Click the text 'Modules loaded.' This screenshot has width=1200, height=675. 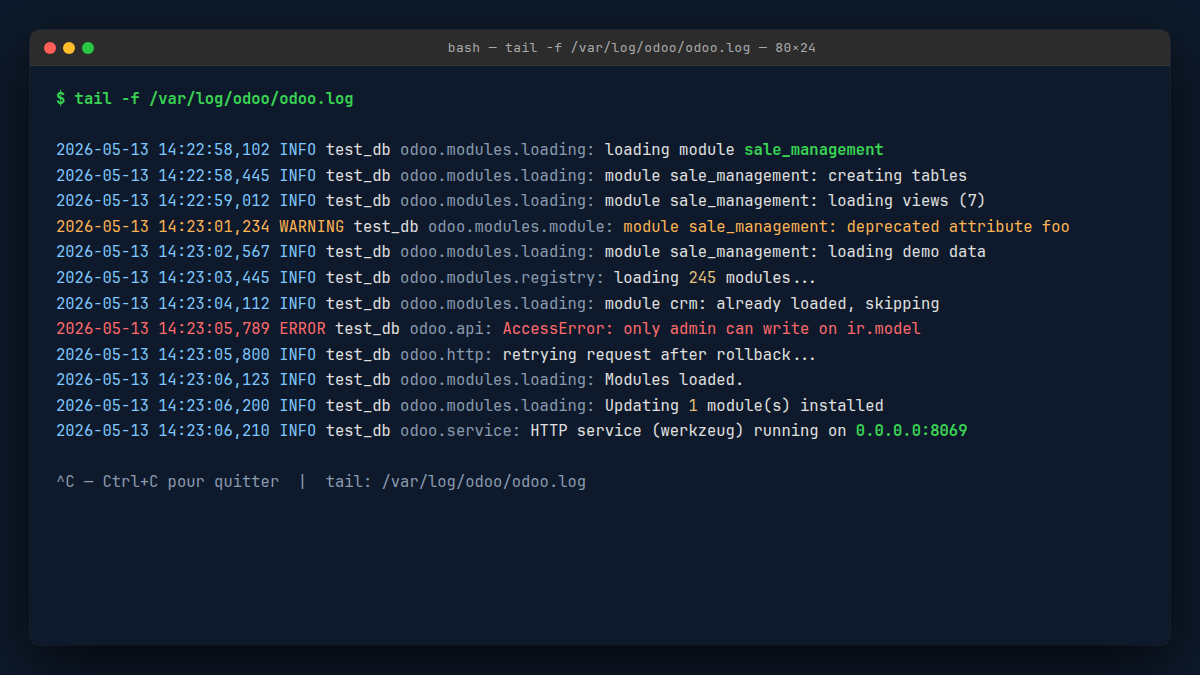coord(675,380)
